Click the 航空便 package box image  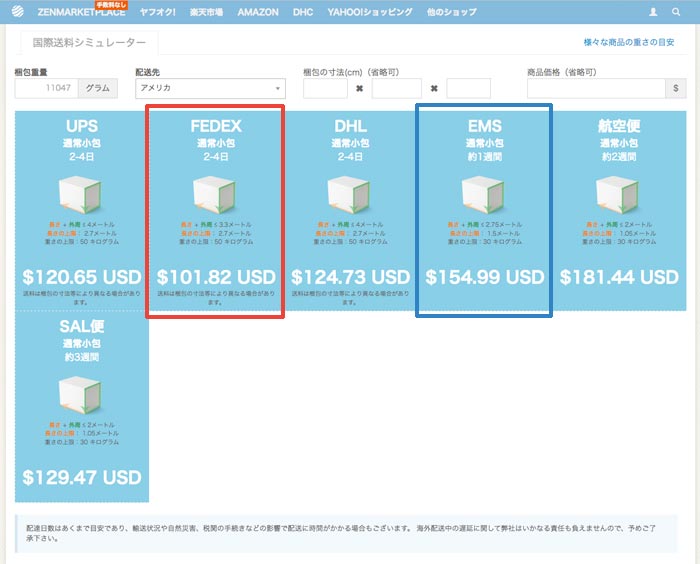[x=618, y=195]
